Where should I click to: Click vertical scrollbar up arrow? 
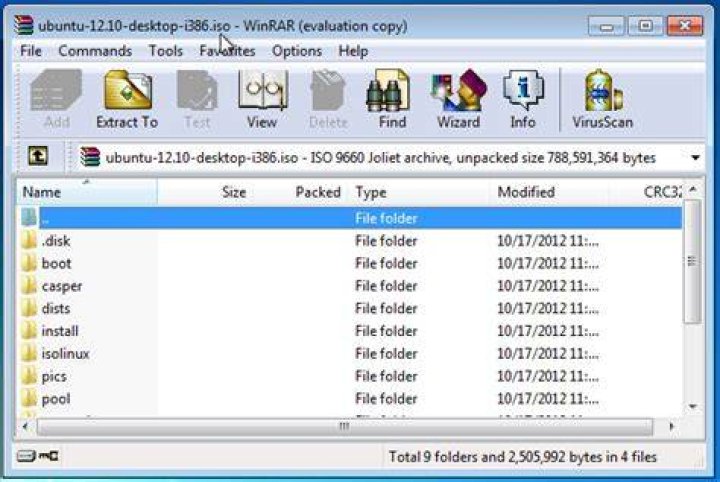pyautogui.click(x=693, y=189)
